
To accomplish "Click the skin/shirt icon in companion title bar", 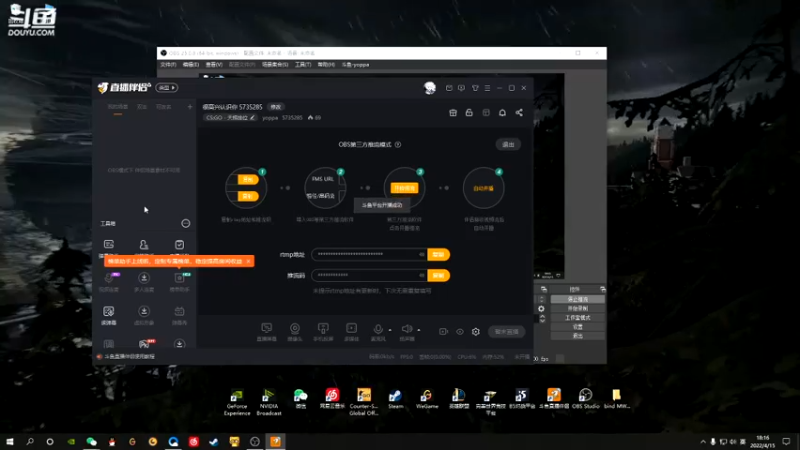I will (x=475, y=88).
